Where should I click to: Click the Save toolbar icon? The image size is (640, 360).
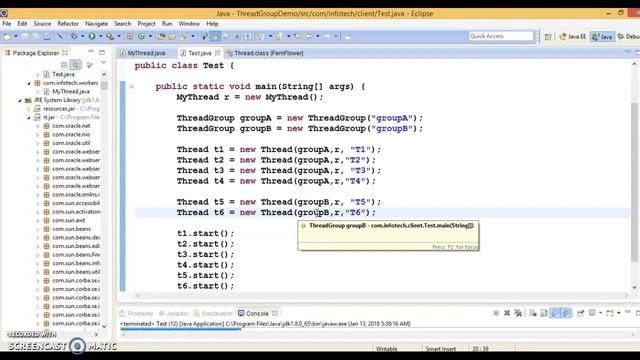25,36
